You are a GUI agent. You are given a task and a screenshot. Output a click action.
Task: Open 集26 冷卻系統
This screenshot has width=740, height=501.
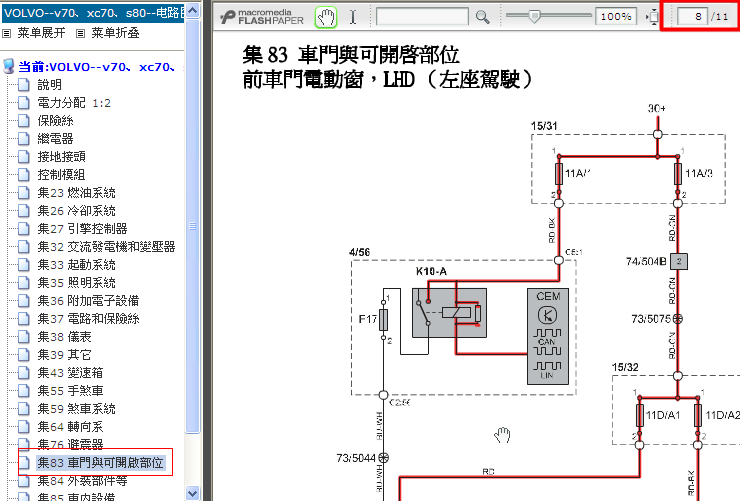point(76,210)
